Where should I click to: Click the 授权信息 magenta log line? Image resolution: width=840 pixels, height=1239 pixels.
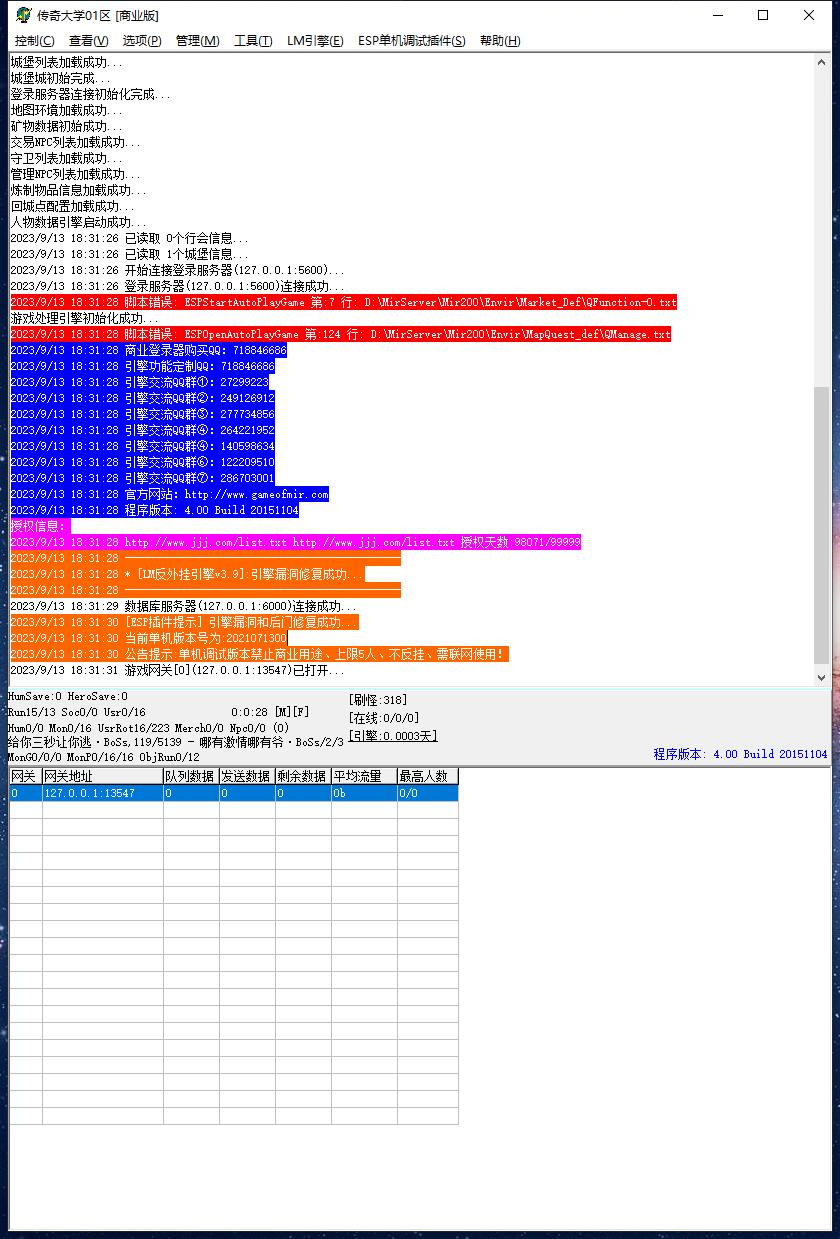[41, 526]
